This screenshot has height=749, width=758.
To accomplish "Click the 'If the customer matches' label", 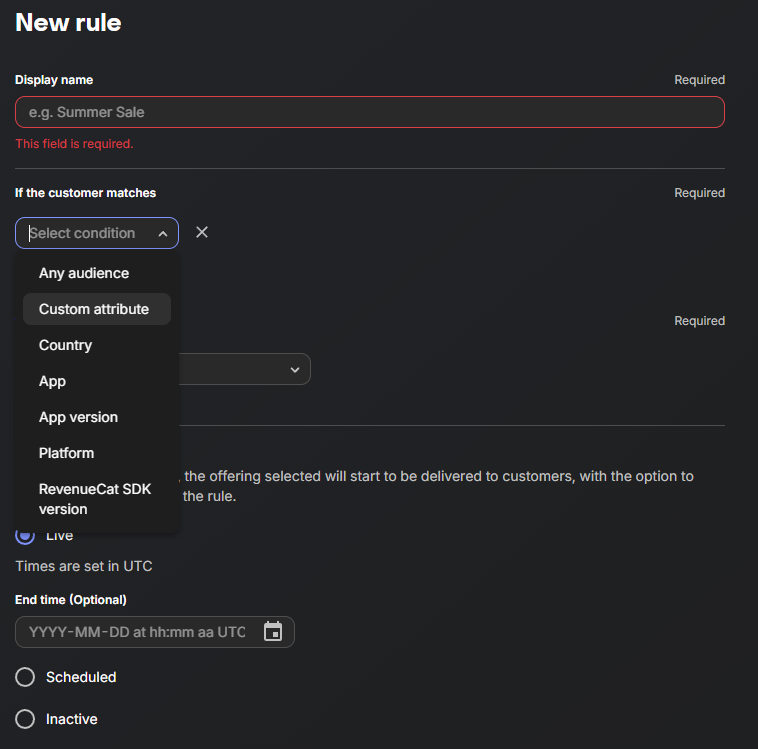I will click(x=86, y=193).
